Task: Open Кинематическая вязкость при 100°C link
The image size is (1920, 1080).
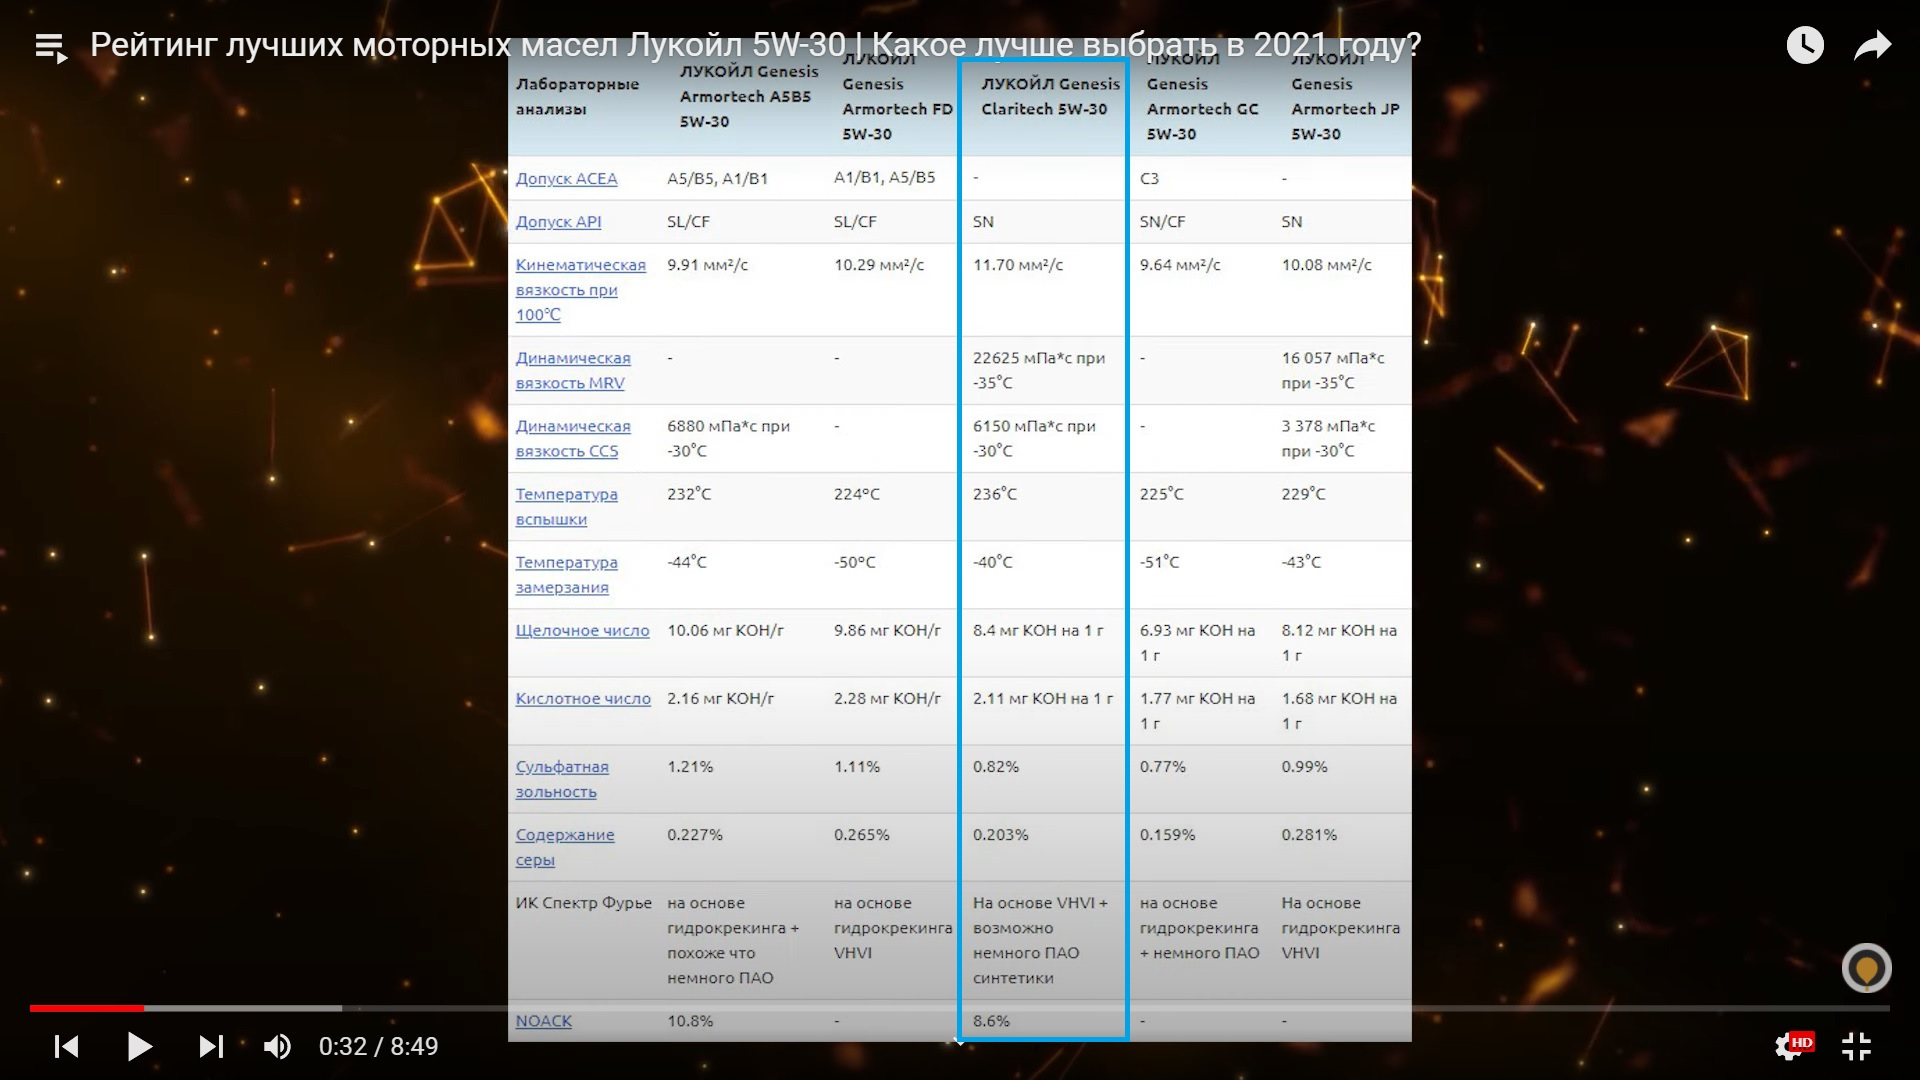Action: coord(580,290)
